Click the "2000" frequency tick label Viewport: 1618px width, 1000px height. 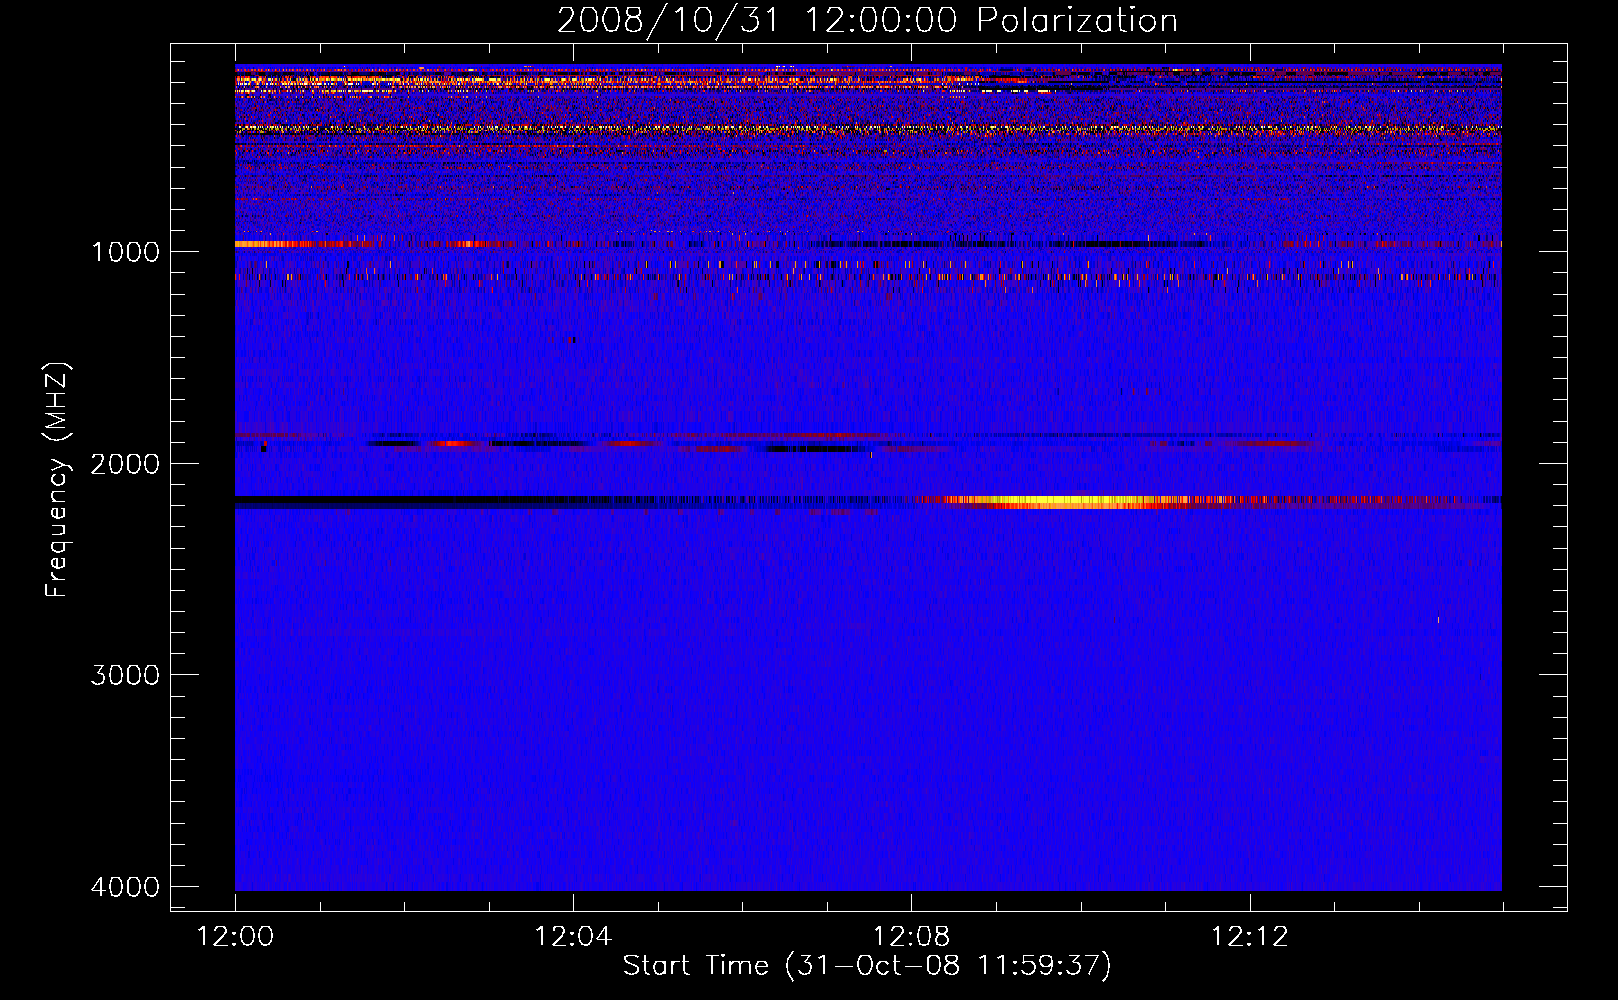(x=125, y=463)
